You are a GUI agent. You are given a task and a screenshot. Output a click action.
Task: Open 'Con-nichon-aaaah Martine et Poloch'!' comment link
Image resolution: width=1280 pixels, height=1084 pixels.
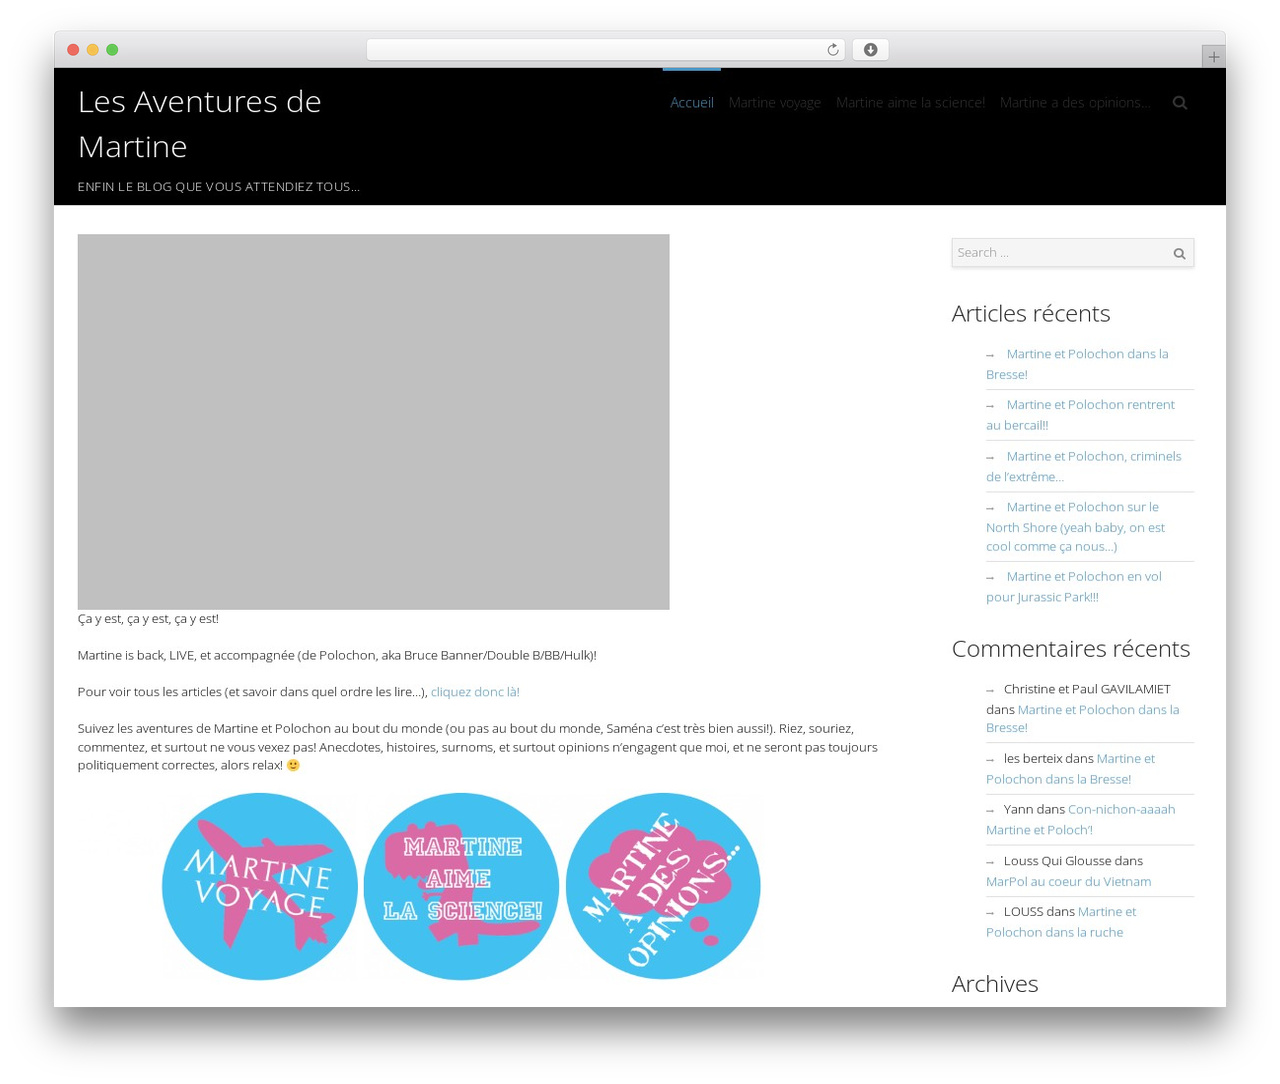click(1080, 820)
